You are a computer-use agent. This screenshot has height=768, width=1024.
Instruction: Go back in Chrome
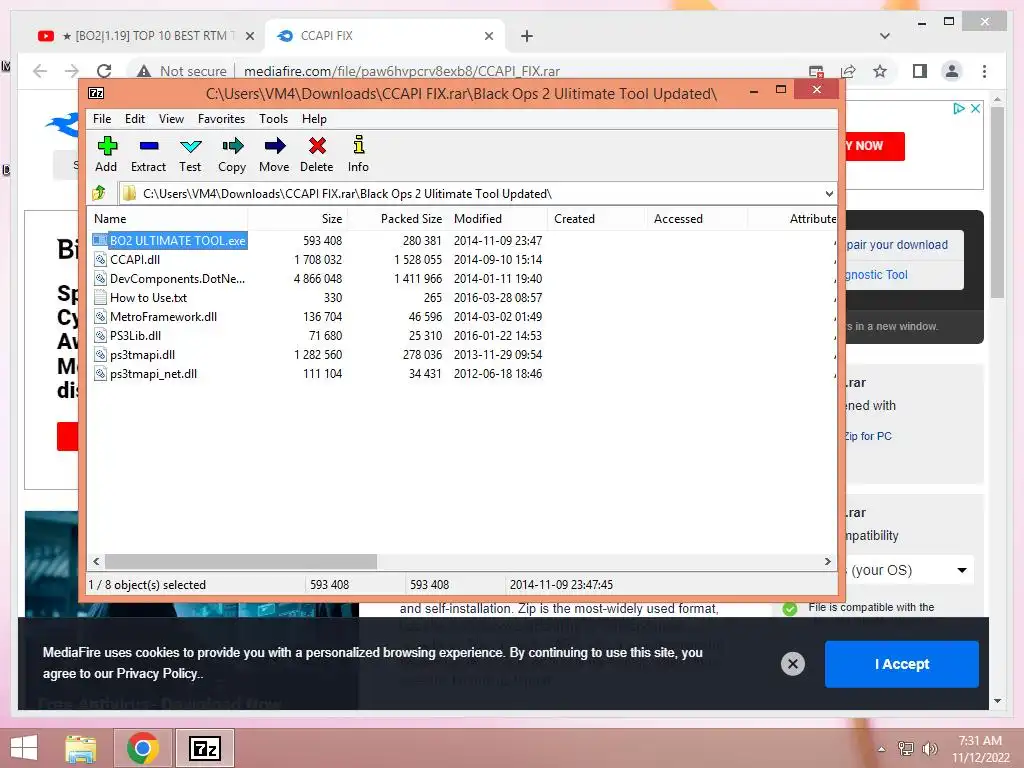[39, 71]
